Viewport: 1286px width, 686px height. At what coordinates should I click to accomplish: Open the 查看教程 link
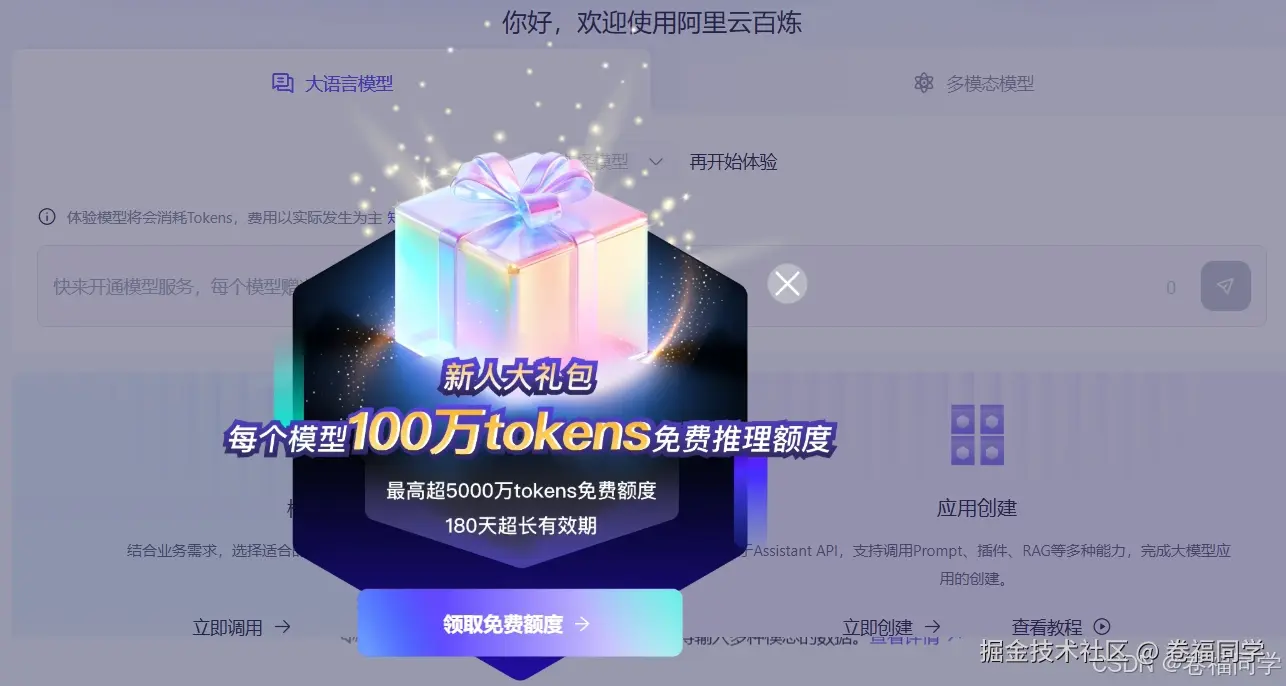tap(1047, 627)
